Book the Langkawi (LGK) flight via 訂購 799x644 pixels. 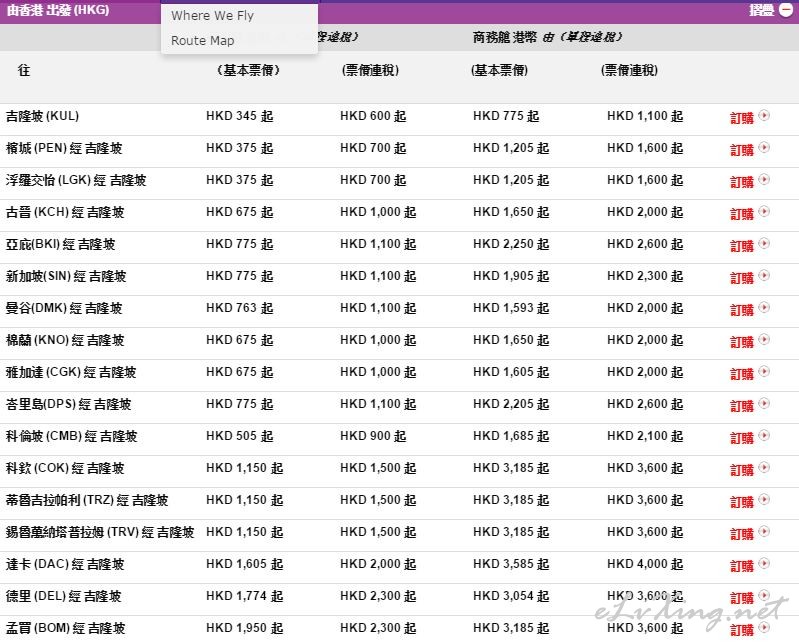tap(741, 182)
